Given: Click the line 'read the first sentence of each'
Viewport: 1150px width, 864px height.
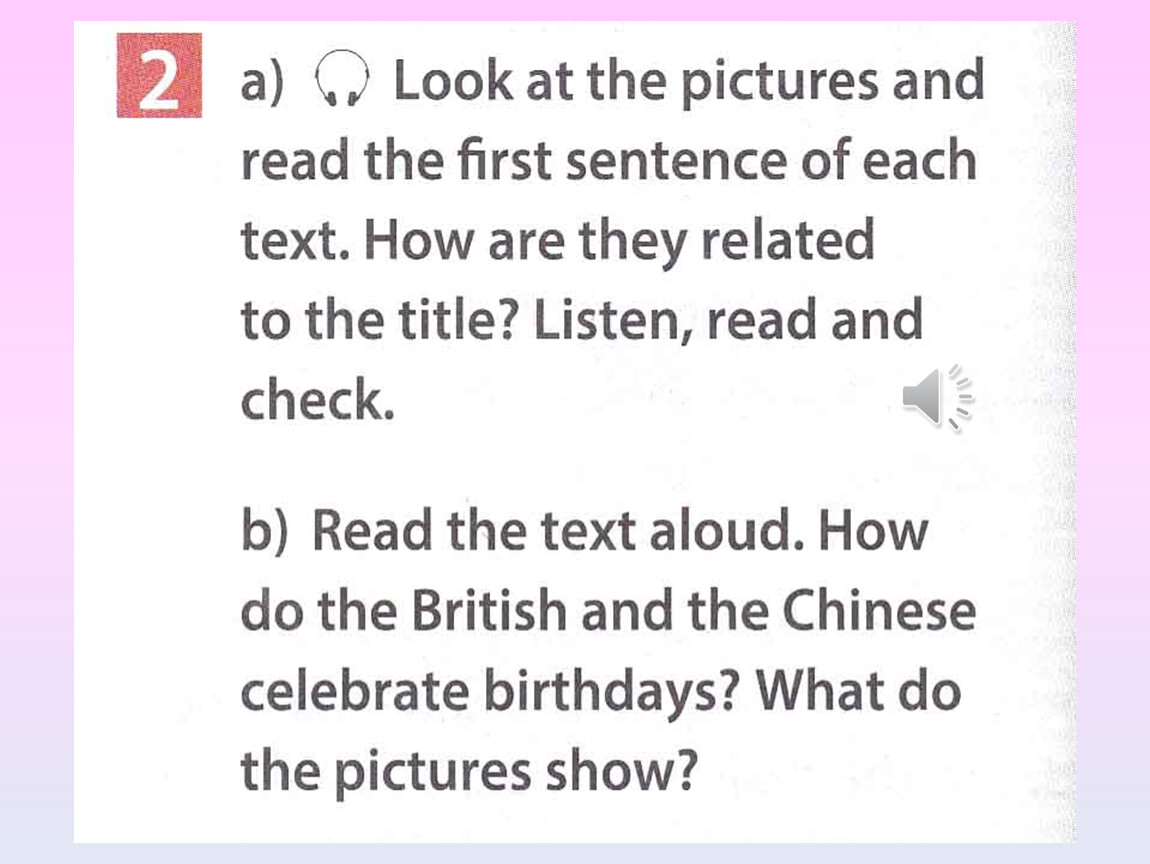Looking at the screenshot, I should (x=609, y=161).
